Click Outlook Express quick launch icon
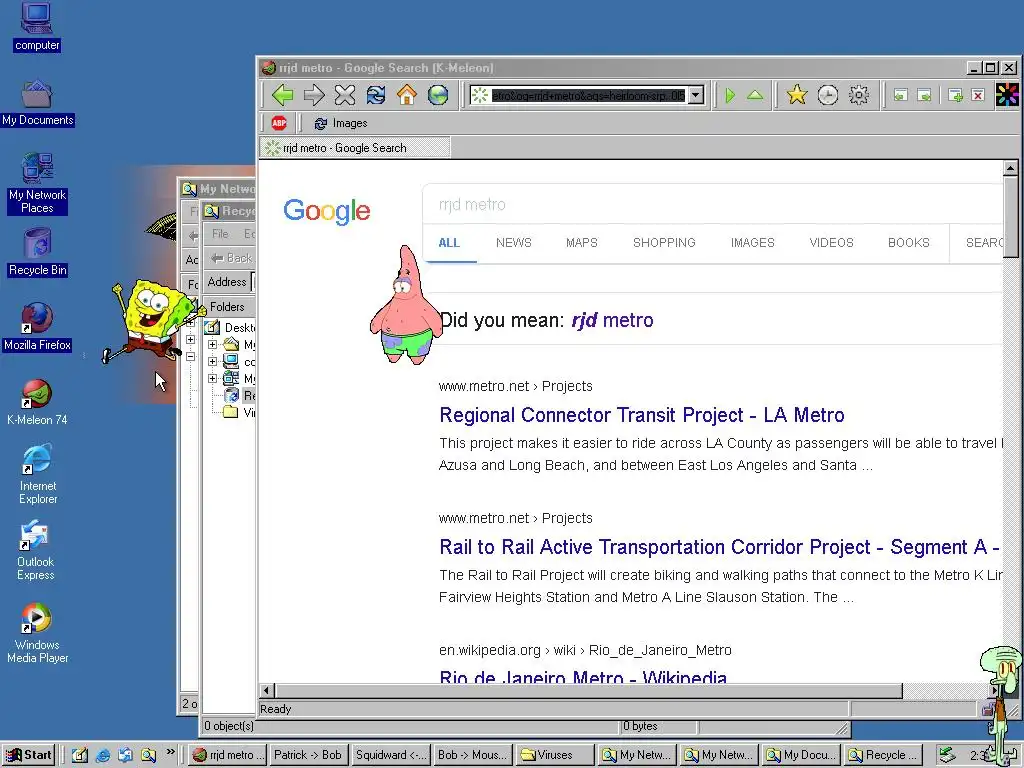The height and width of the screenshot is (768, 1024). [125, 755]
